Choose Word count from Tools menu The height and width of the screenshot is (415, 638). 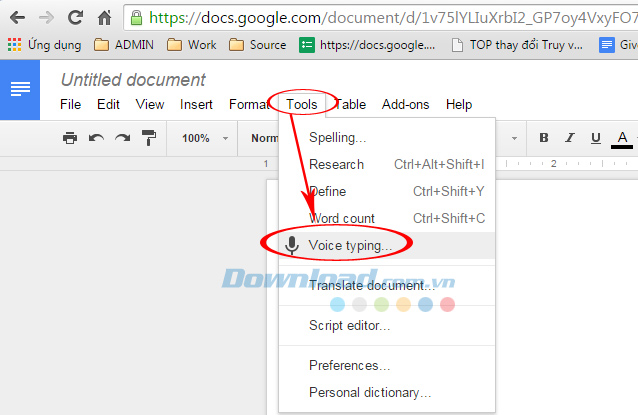pos(387,218)
